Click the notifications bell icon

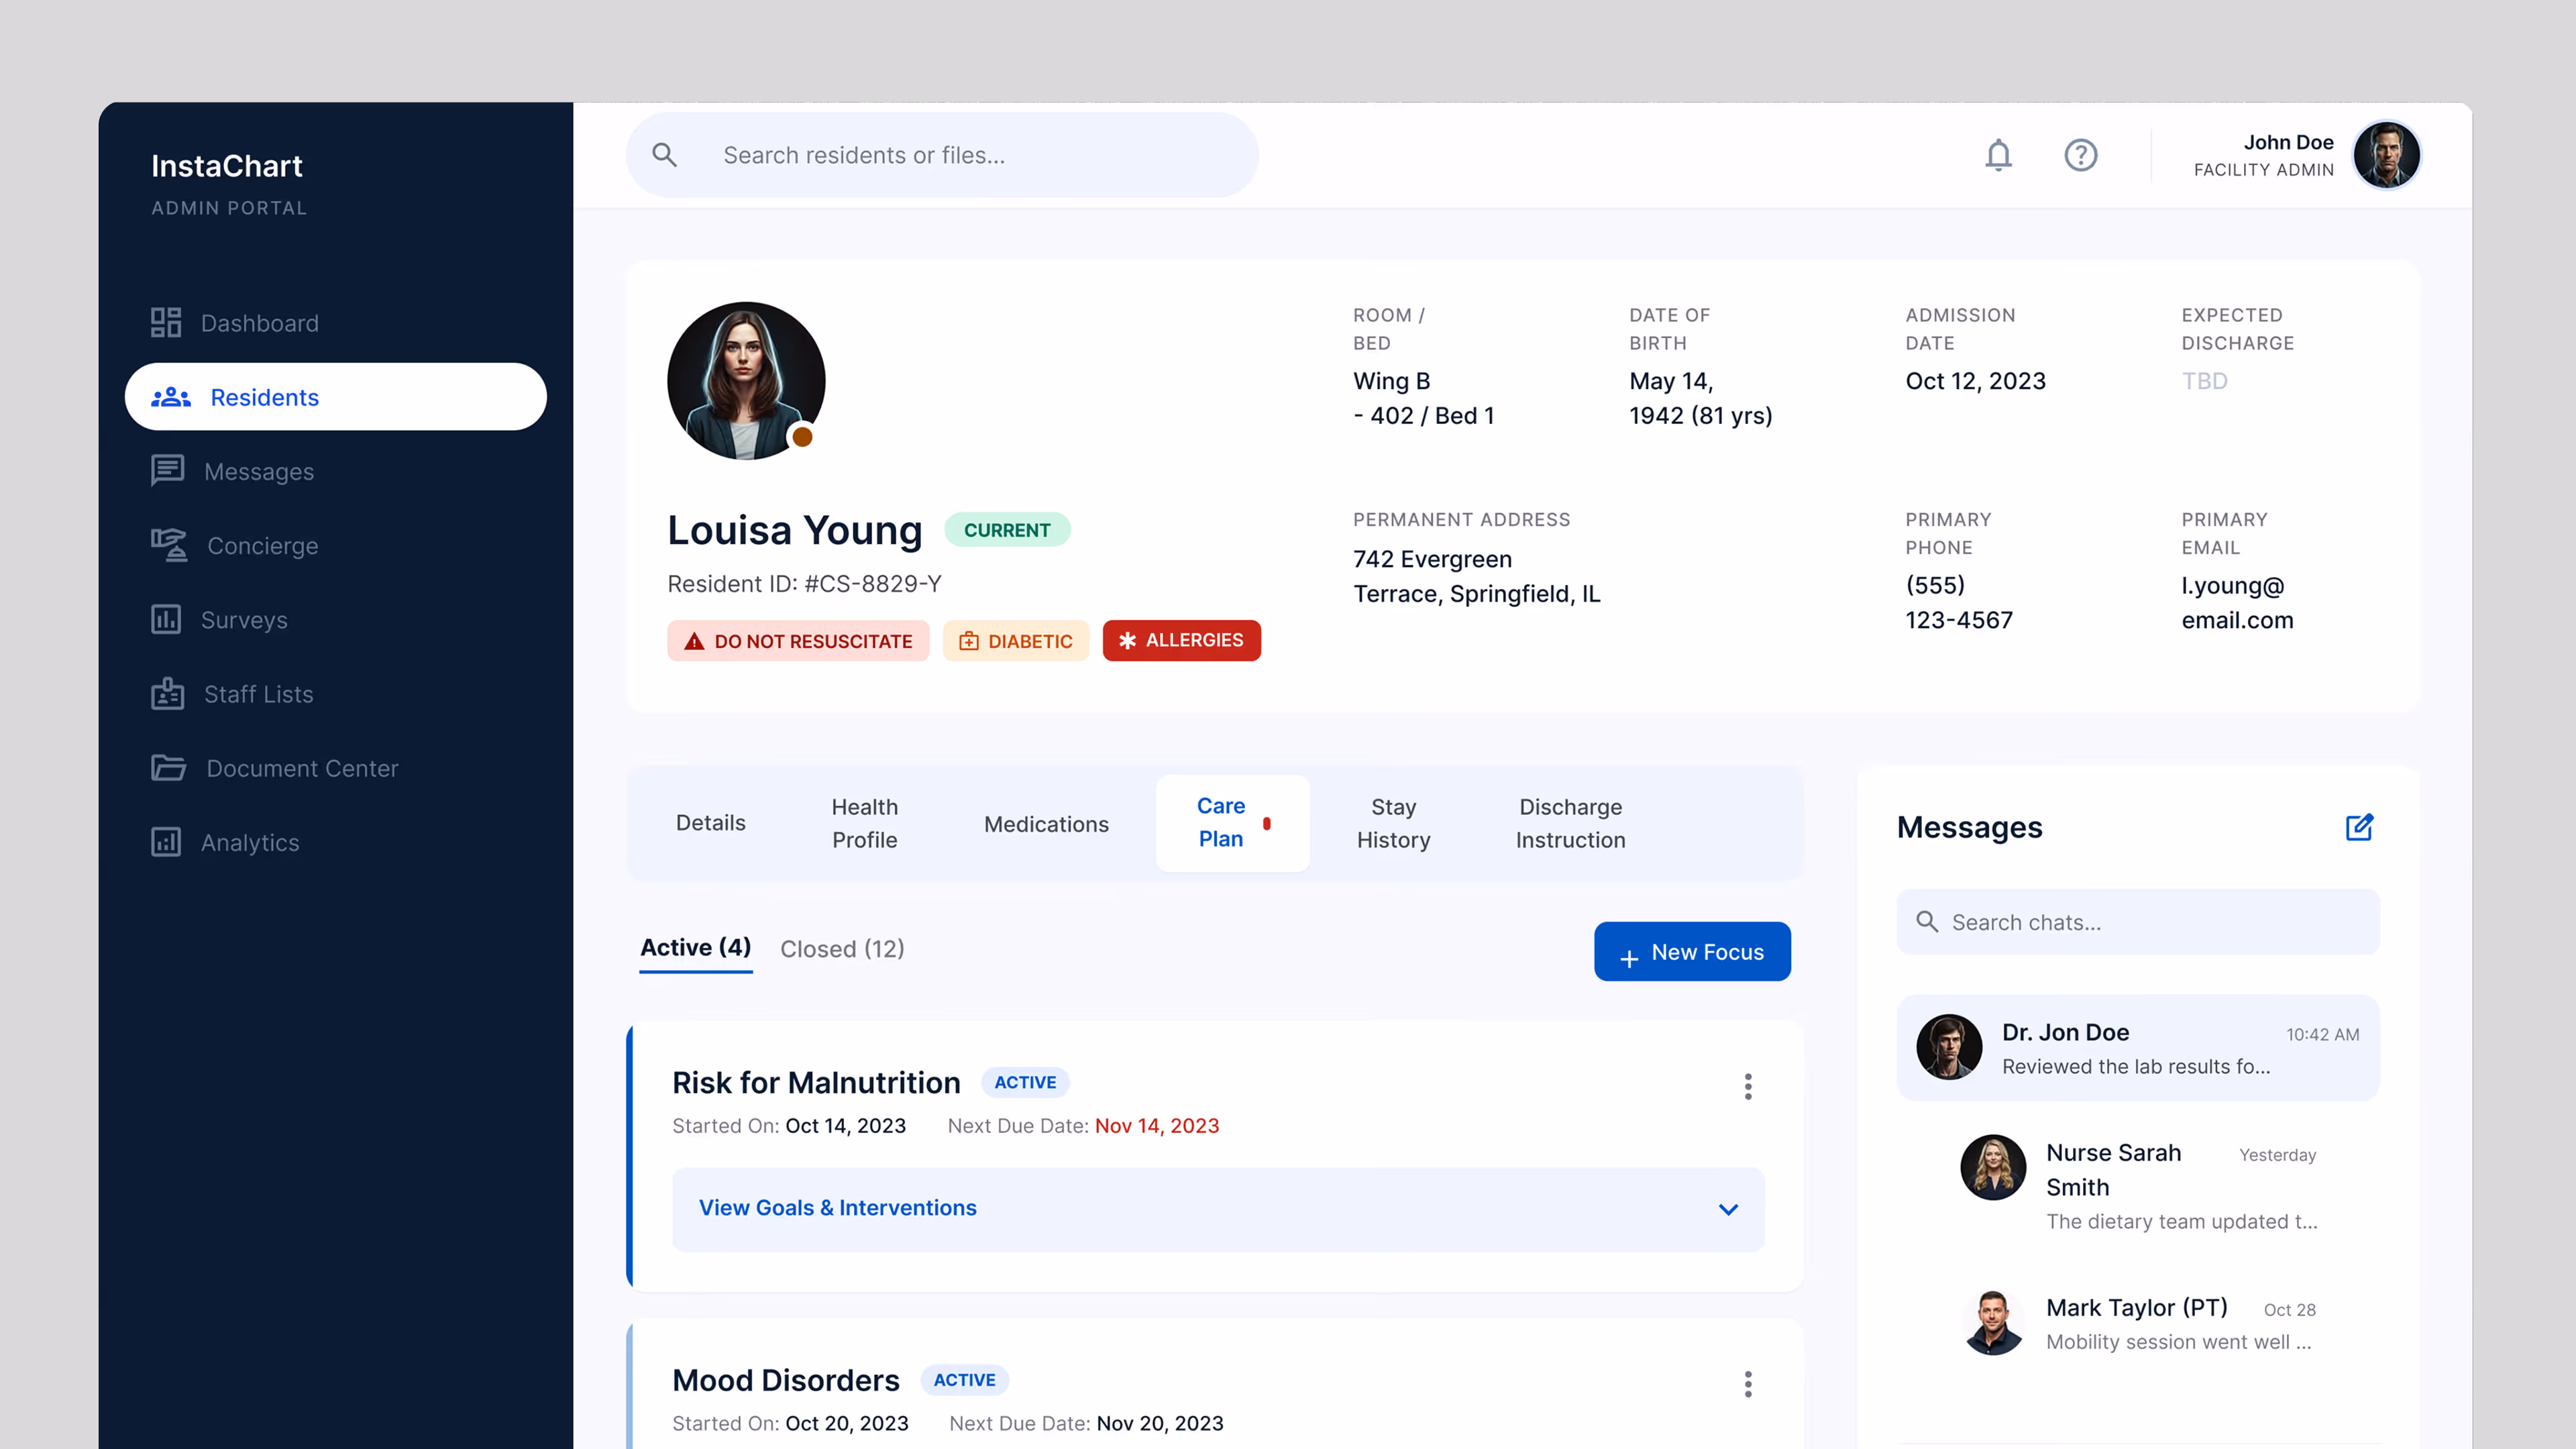pyautogui.click(x=1998, y=155)
